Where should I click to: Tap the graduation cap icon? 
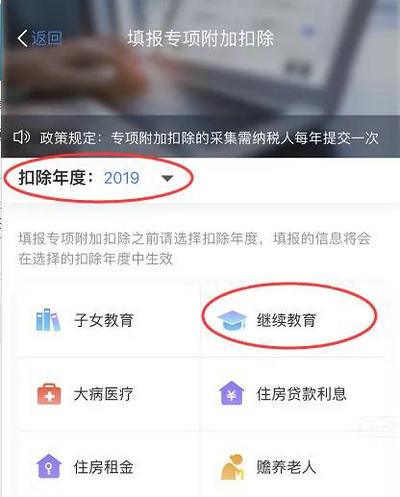pyautogui.click(x=232, y=320)
